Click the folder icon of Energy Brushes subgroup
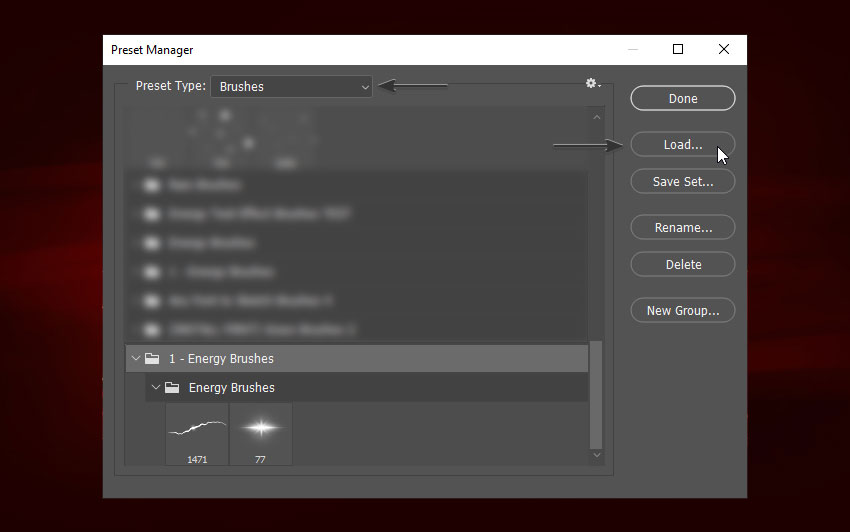This screenshot has height=532, width=850. pyautogui.click(x=172, y=388)
